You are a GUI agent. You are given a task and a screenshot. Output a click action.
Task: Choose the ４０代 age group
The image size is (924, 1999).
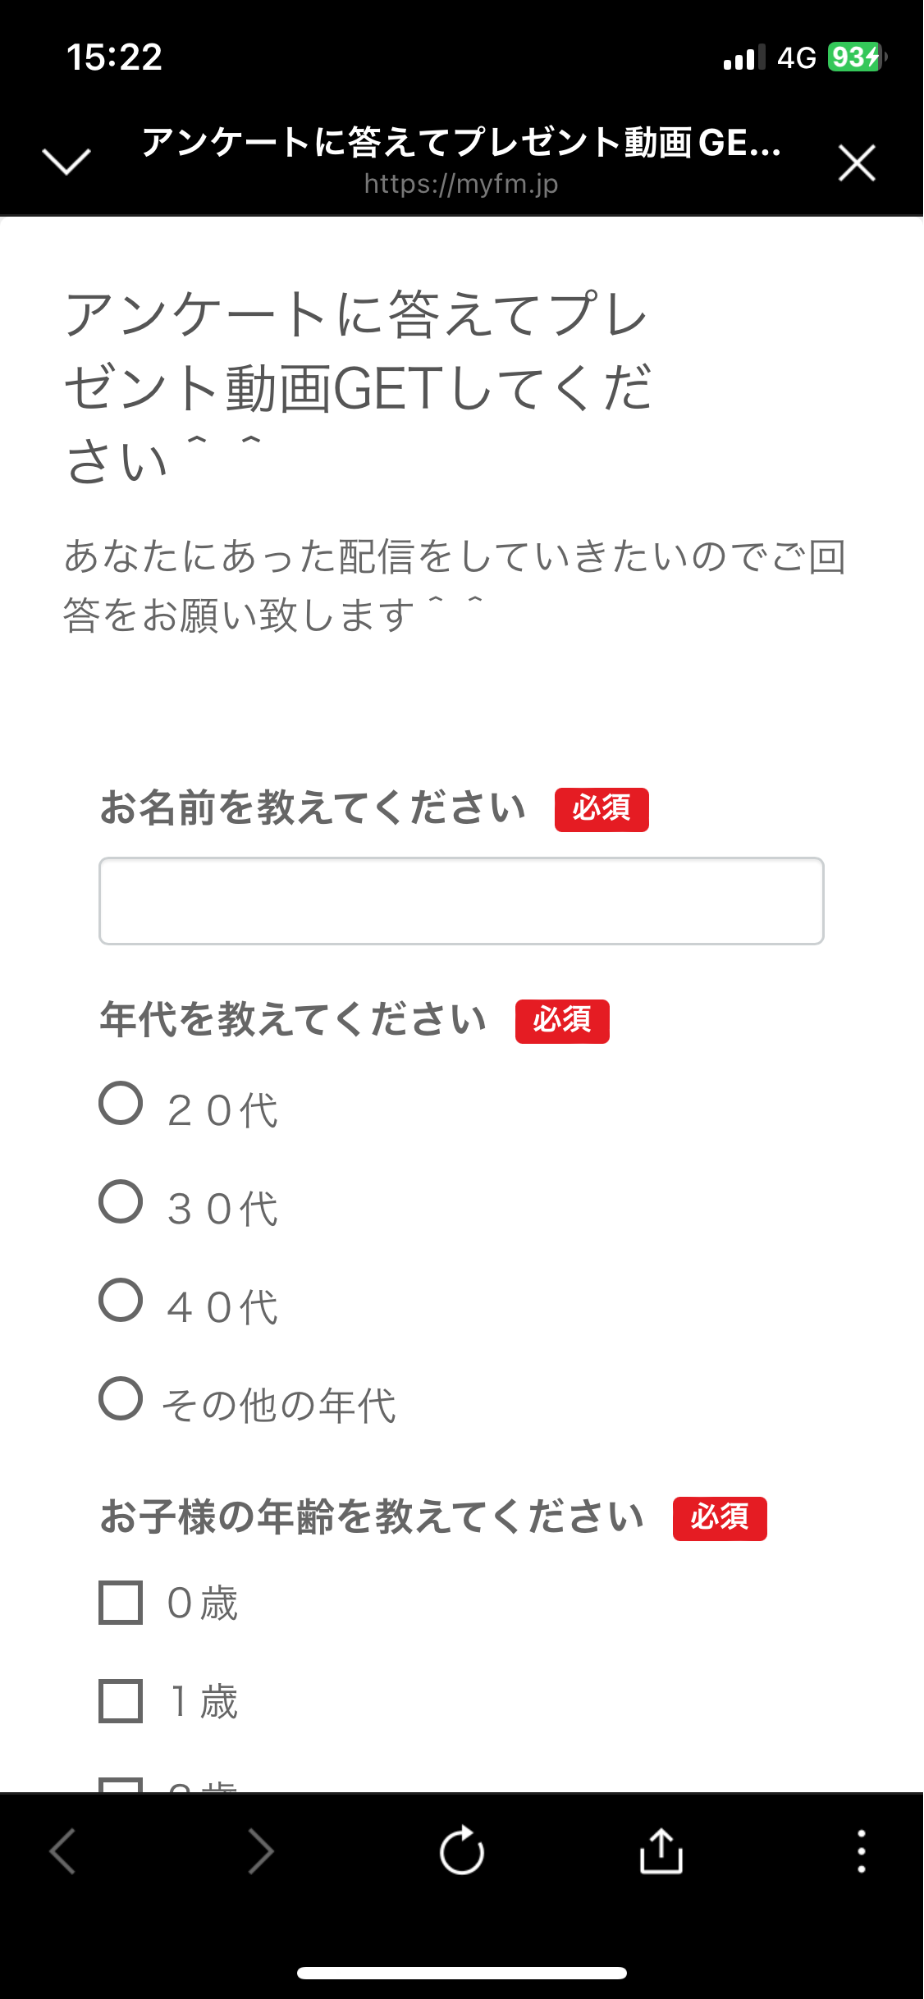point(121,1300)
